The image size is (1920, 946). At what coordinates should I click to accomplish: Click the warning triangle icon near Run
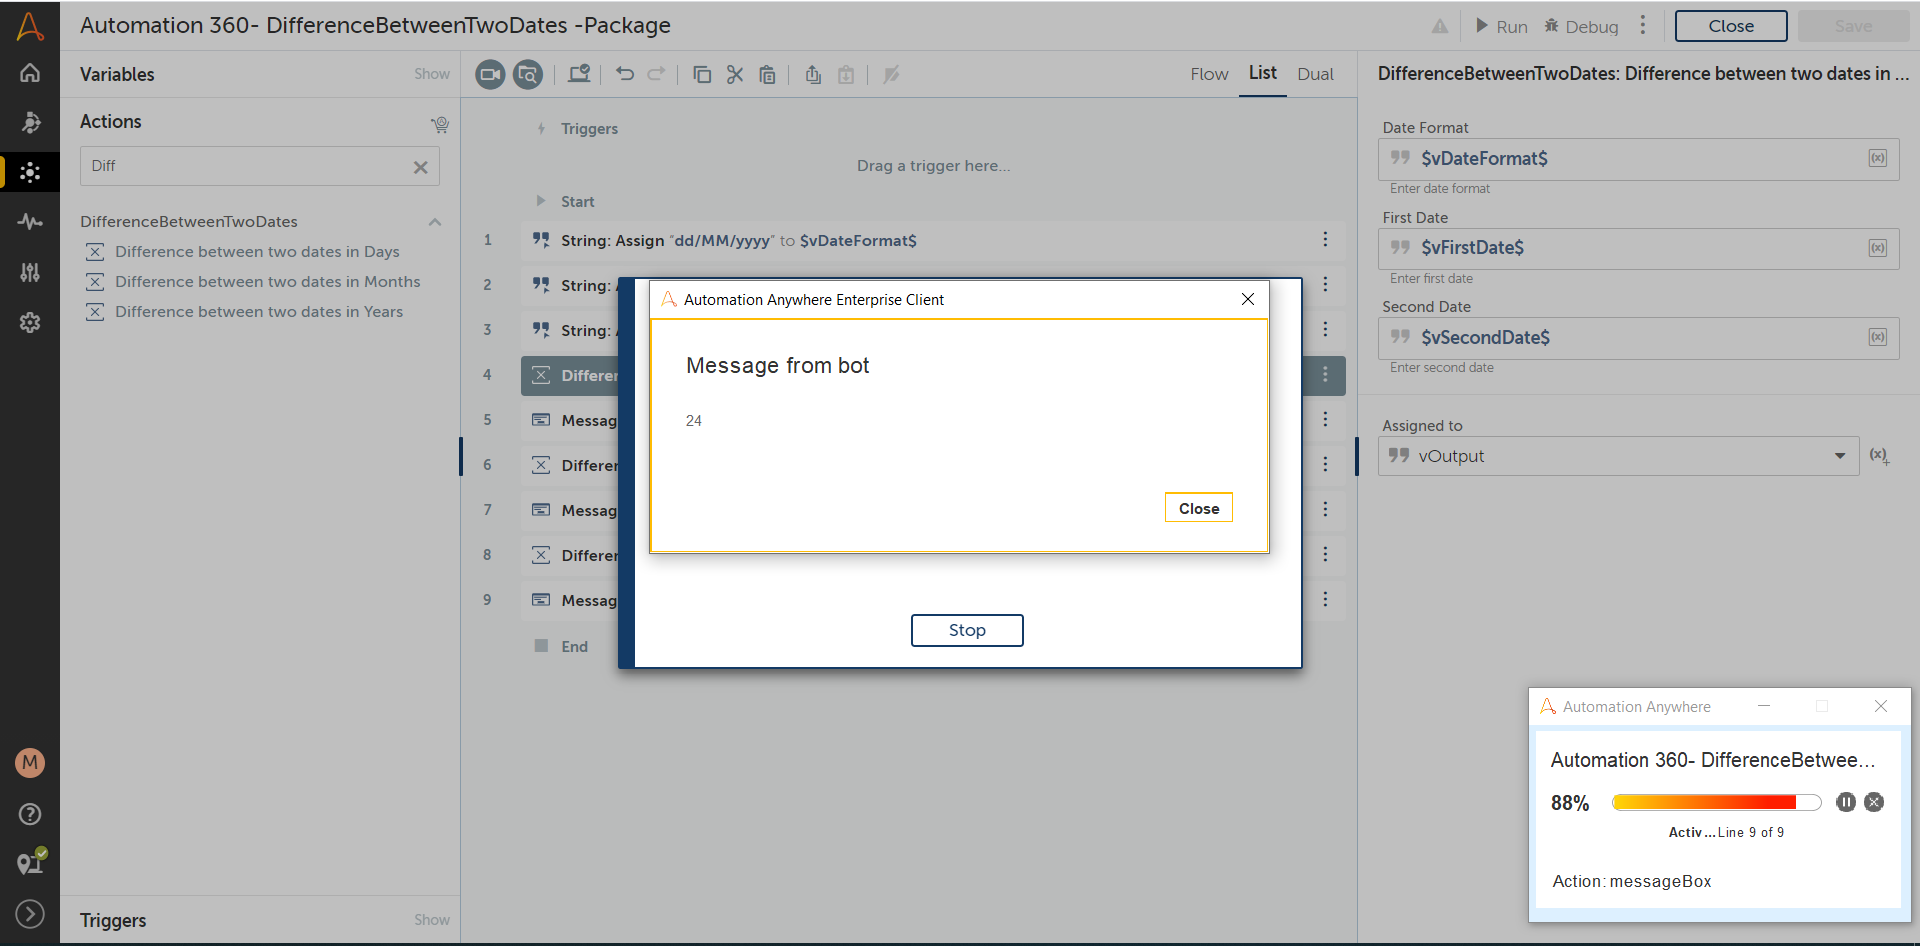[1440, 27]
